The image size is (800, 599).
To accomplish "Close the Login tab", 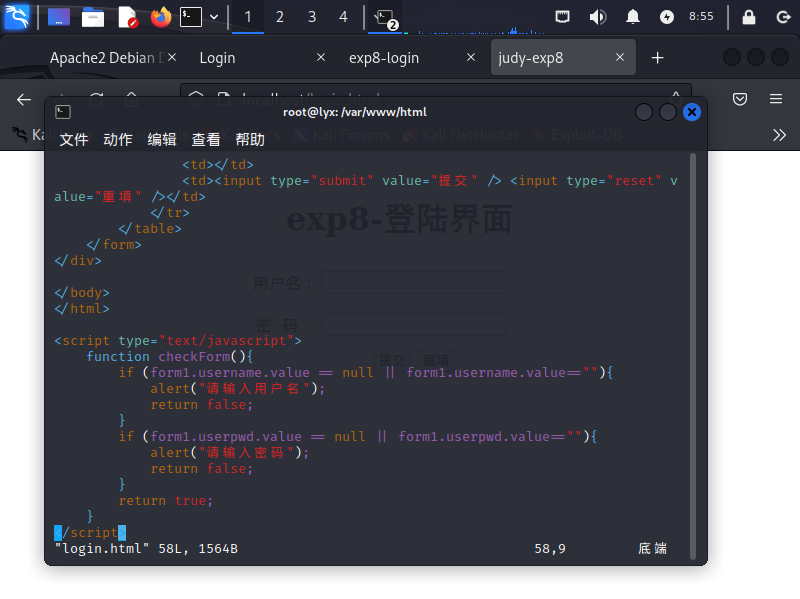I will tap(321, 57).
